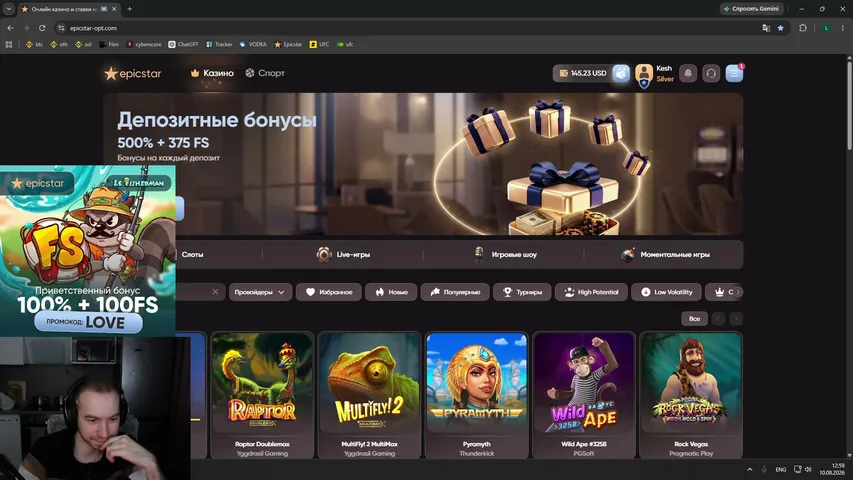
Task: Open the browser extensions puzzle icon
Action: [x=803, y=28]
